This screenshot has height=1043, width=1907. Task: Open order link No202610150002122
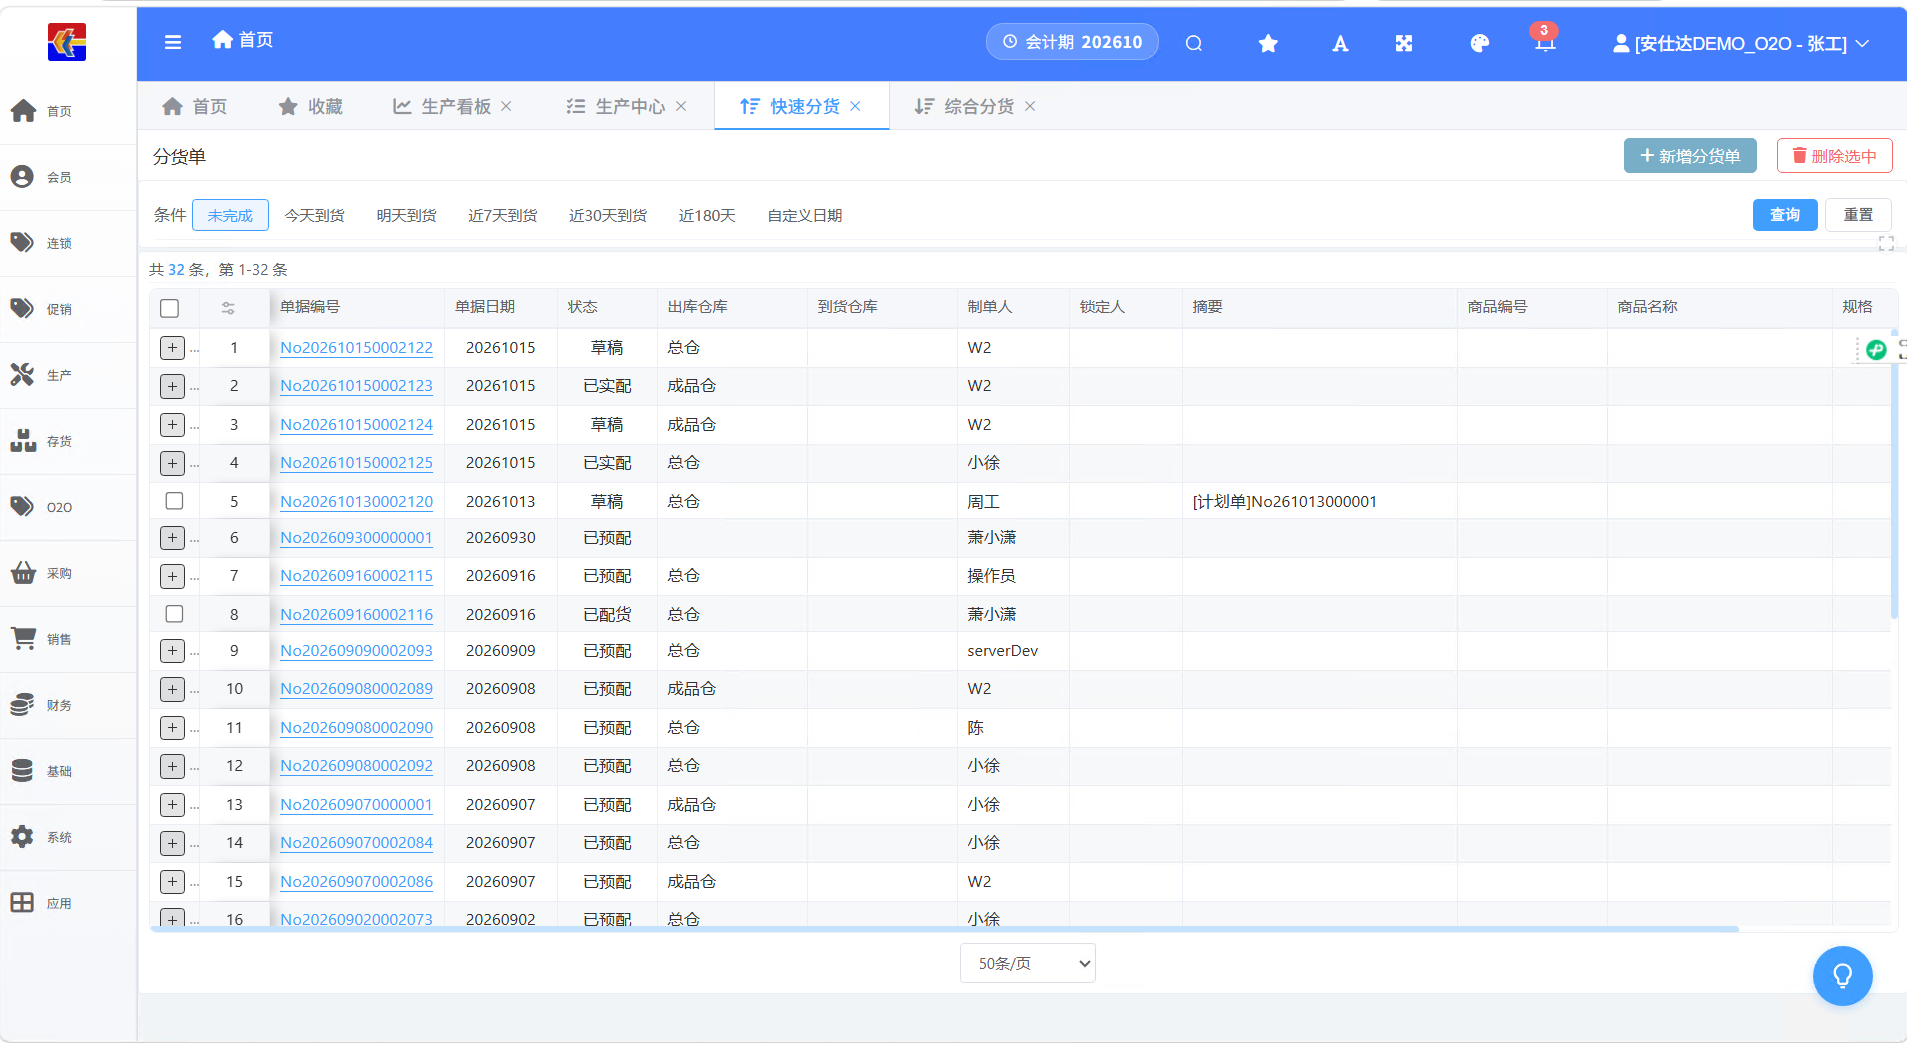pyautogui.click(x=356, y=348)
